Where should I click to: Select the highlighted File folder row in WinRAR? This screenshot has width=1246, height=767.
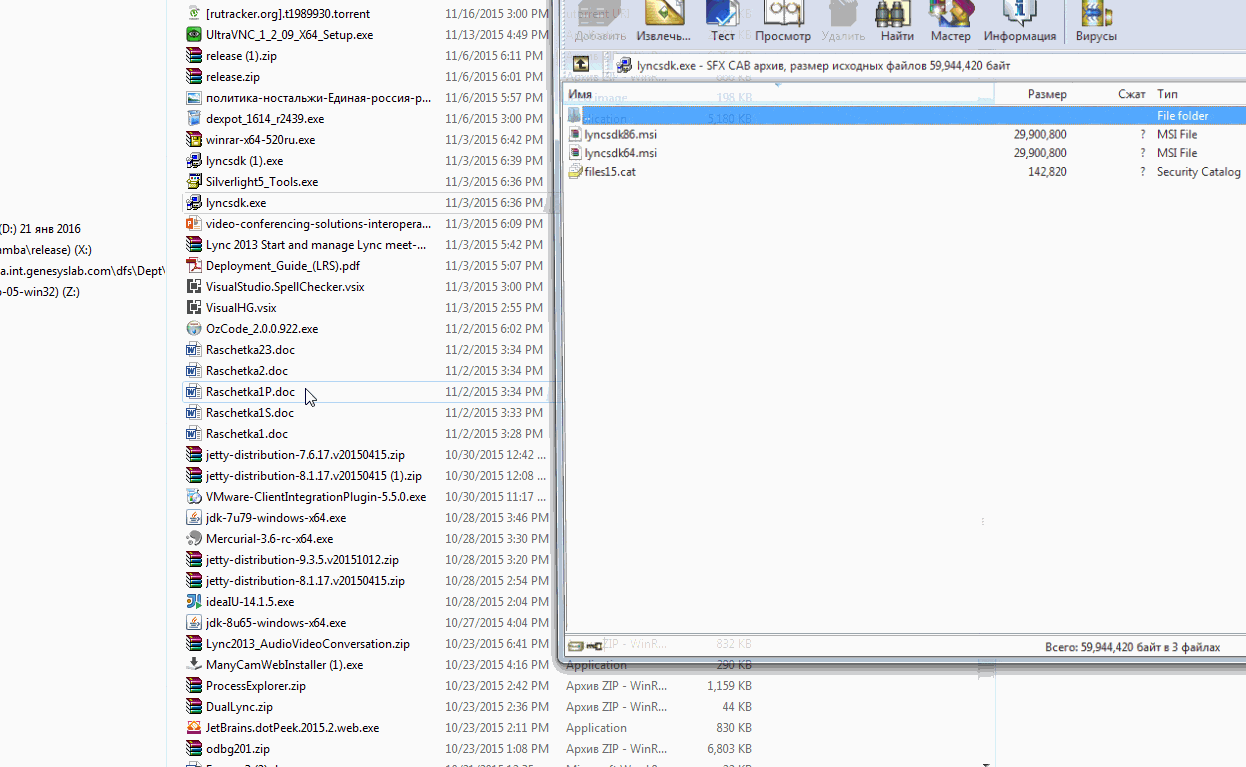coord(905,116)
